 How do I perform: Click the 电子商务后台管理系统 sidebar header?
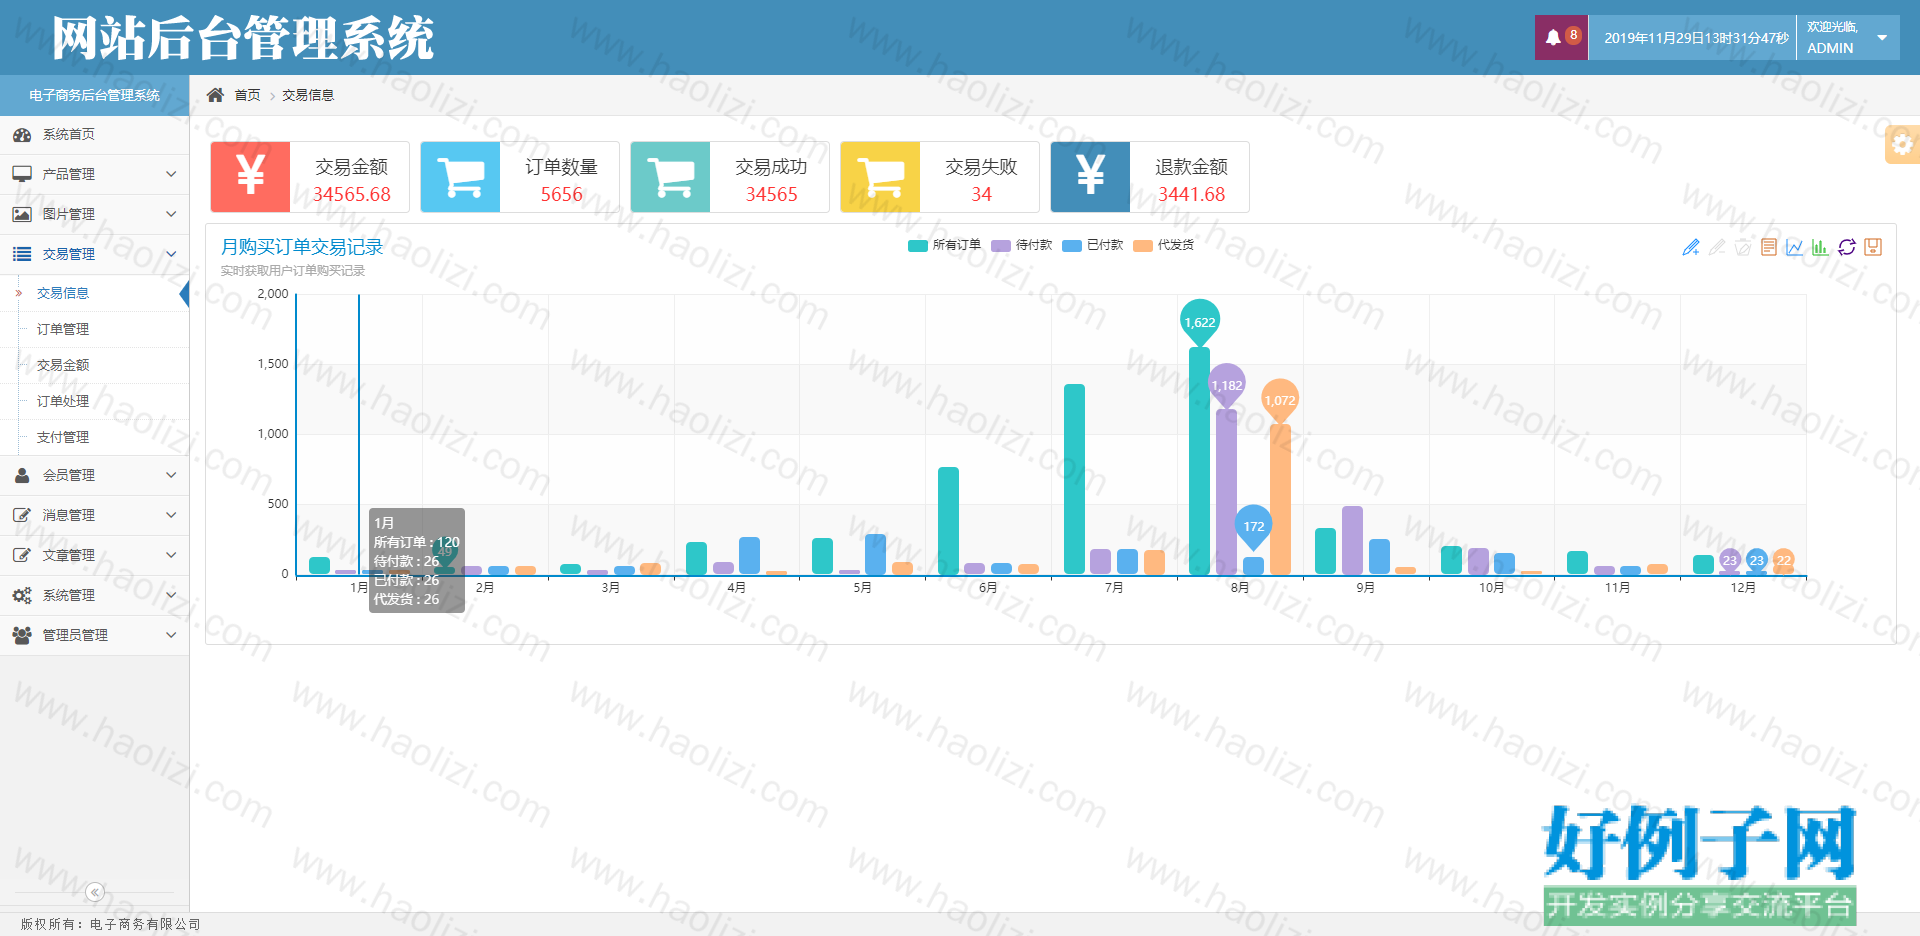(94, 95)
